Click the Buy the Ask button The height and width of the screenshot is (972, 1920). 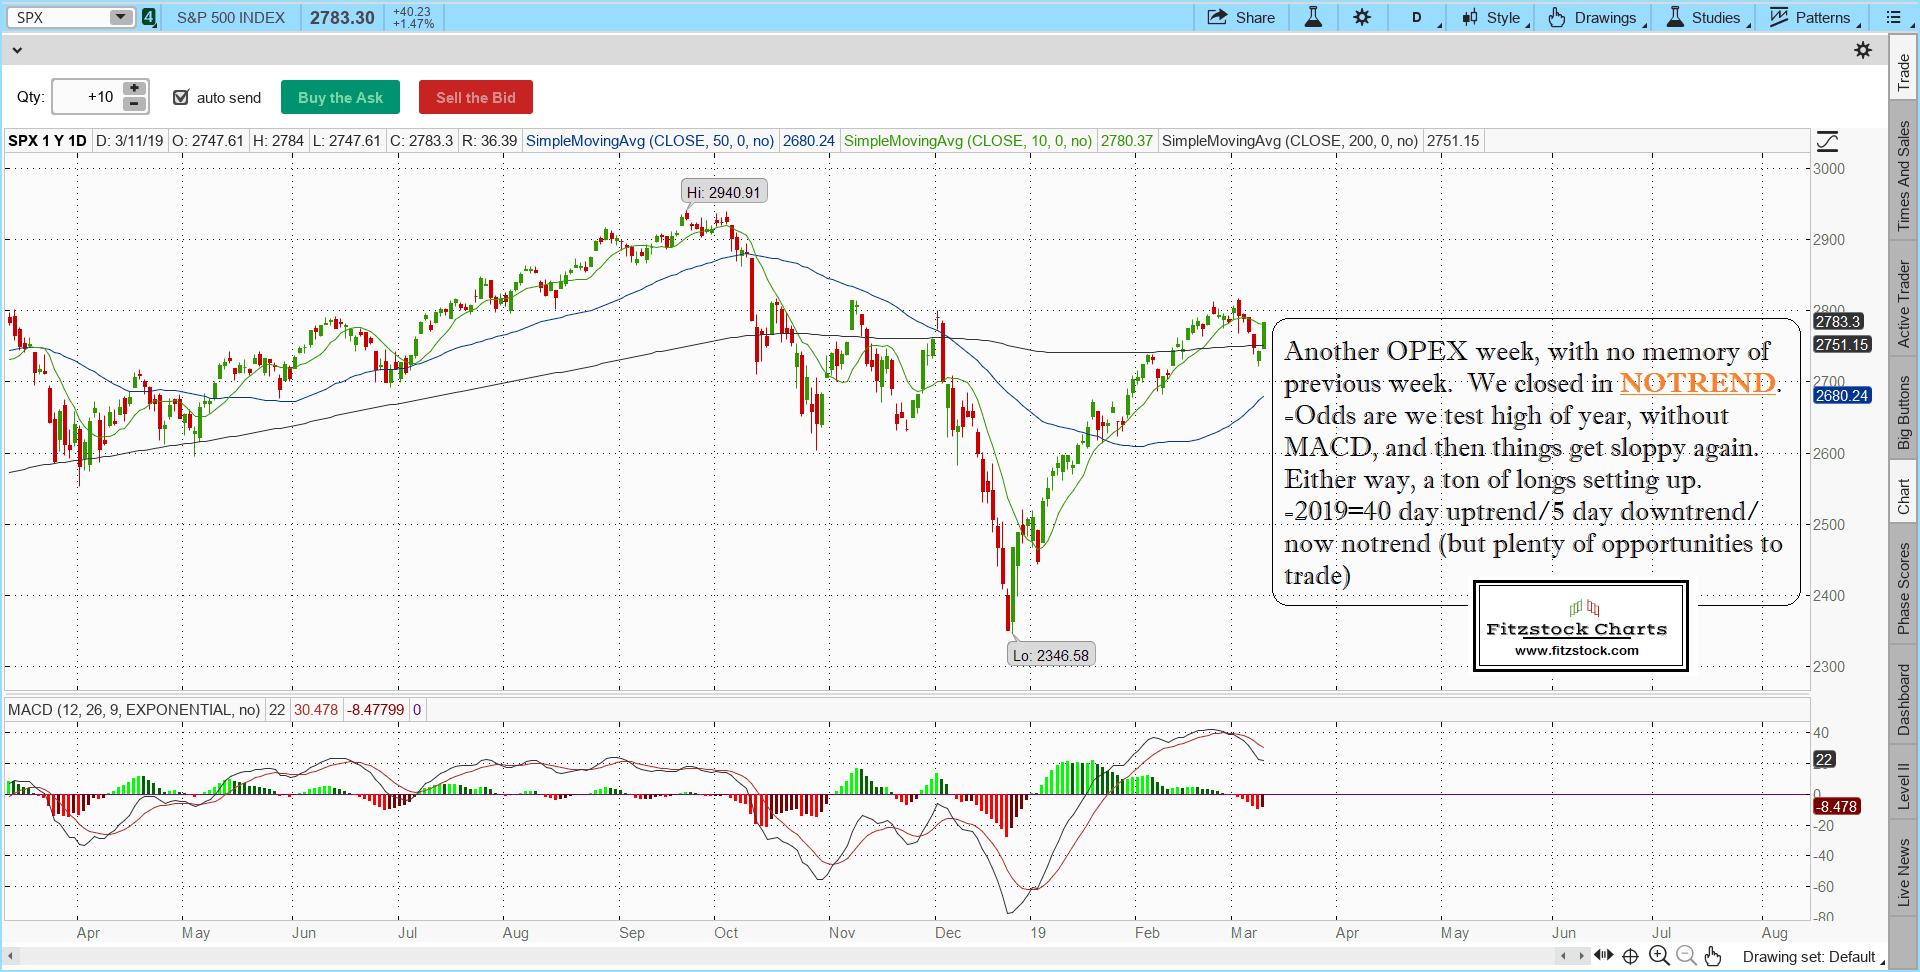340,97
